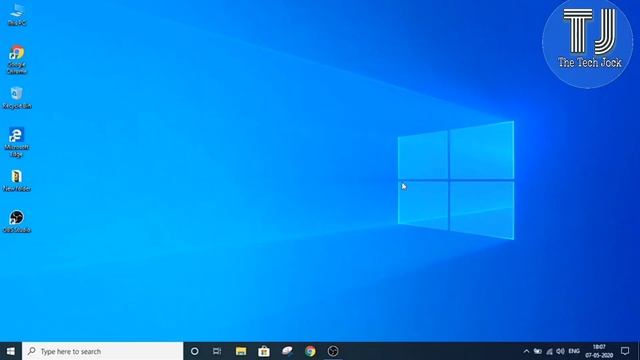Select the Recycle Bin desktop icon
This screenshot has height=360, width=640.
17,98
